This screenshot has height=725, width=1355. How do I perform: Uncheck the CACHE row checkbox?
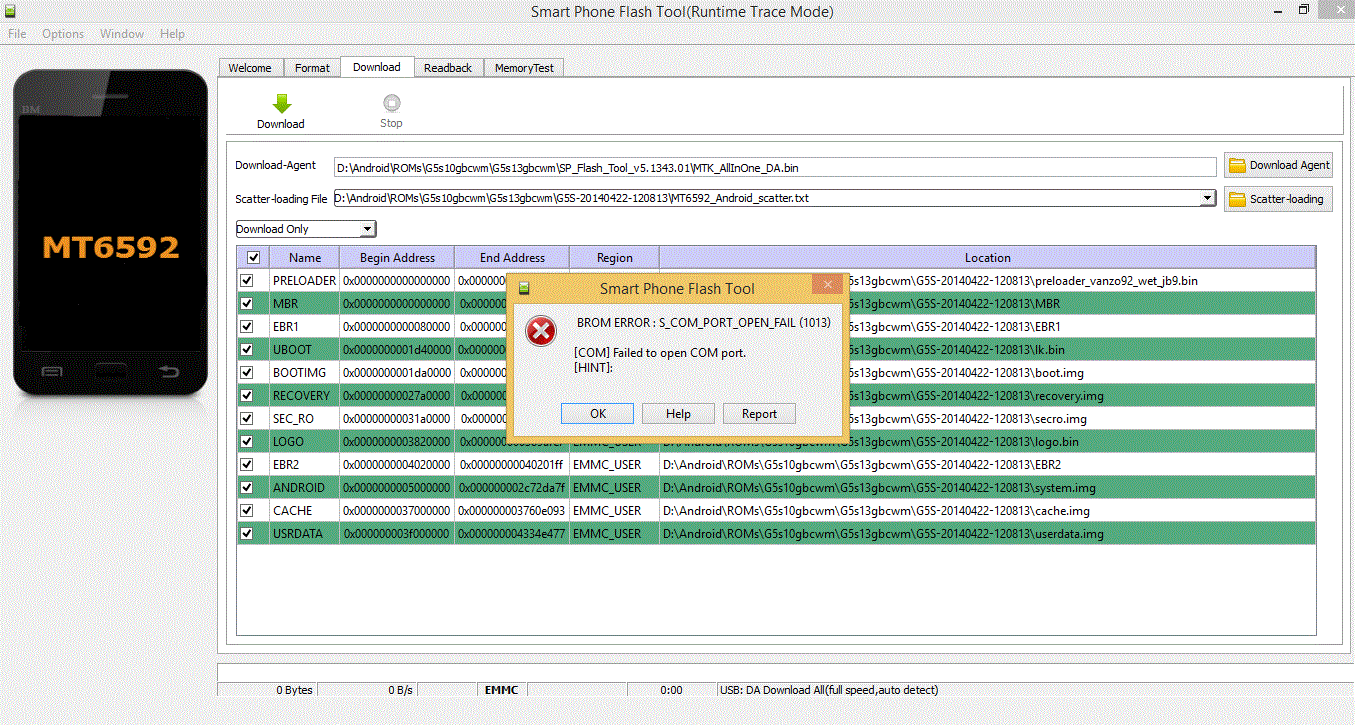(x=247, y=511)
